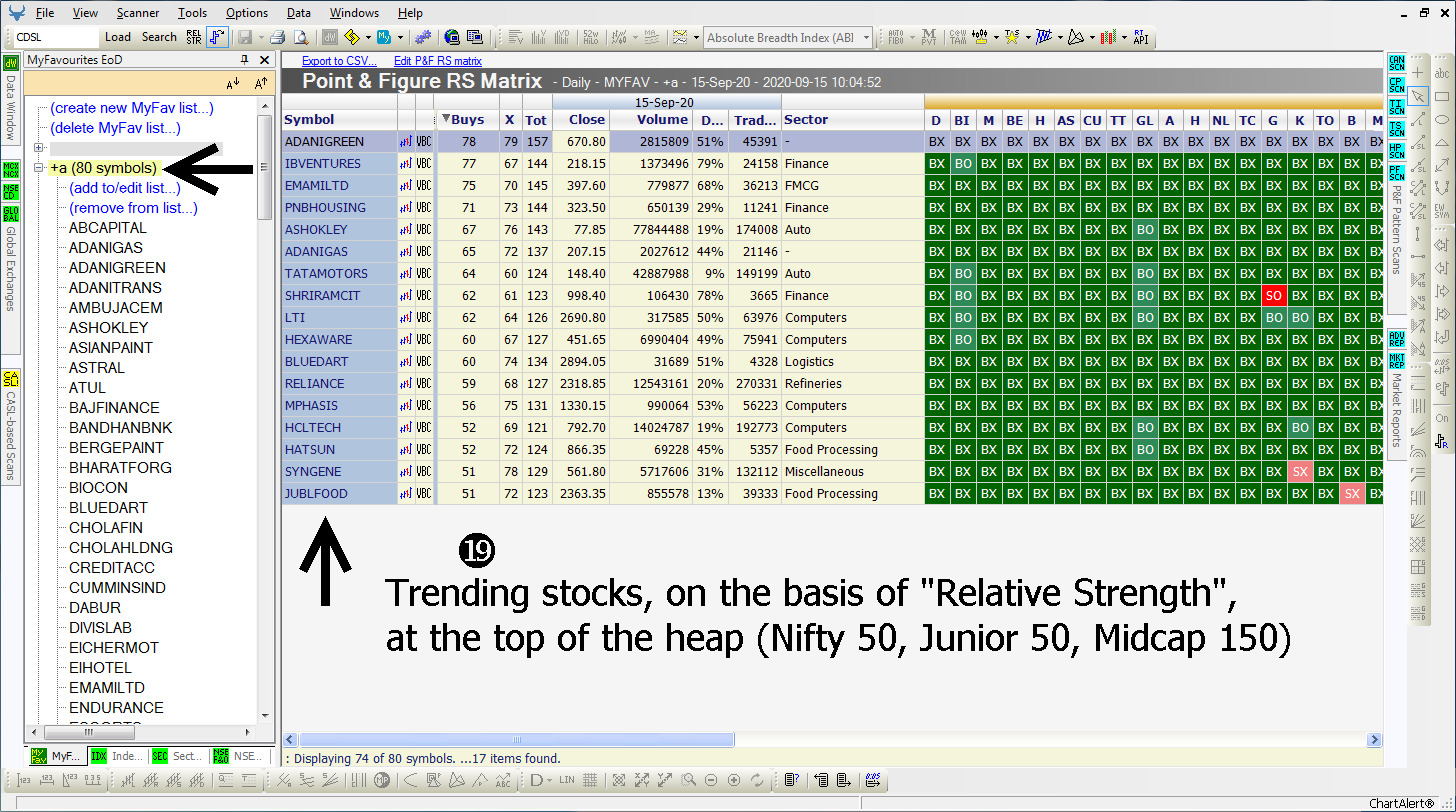This screenshot has height=812, width=1456.
Task: Open the CAN SCN scan icon
Action: 1397,62
